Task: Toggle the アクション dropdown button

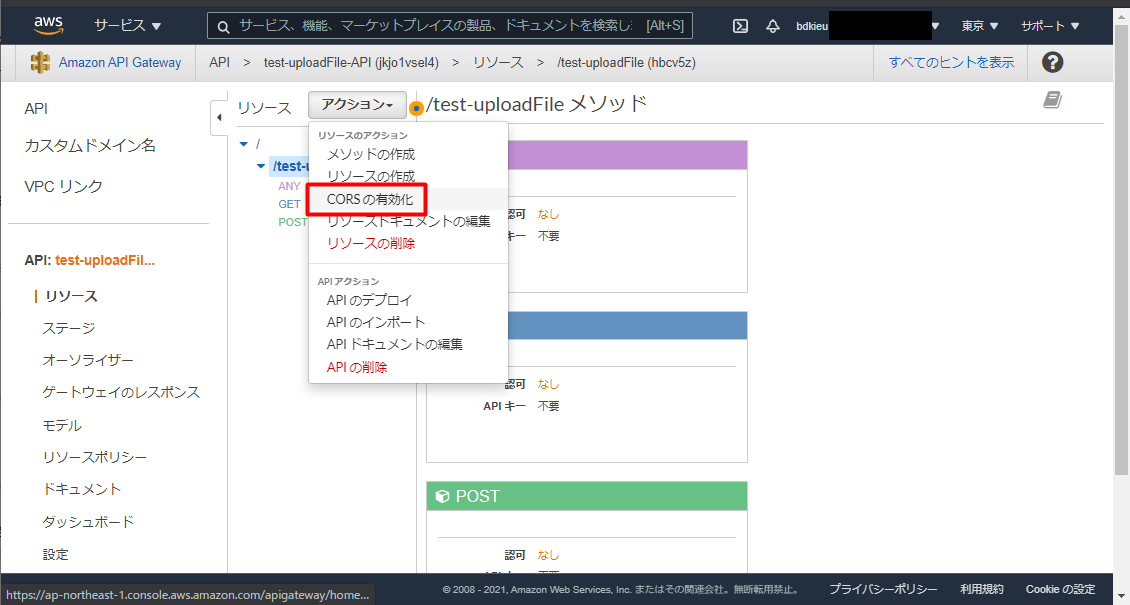Action: pyautogui.click(x=357, y=105)
